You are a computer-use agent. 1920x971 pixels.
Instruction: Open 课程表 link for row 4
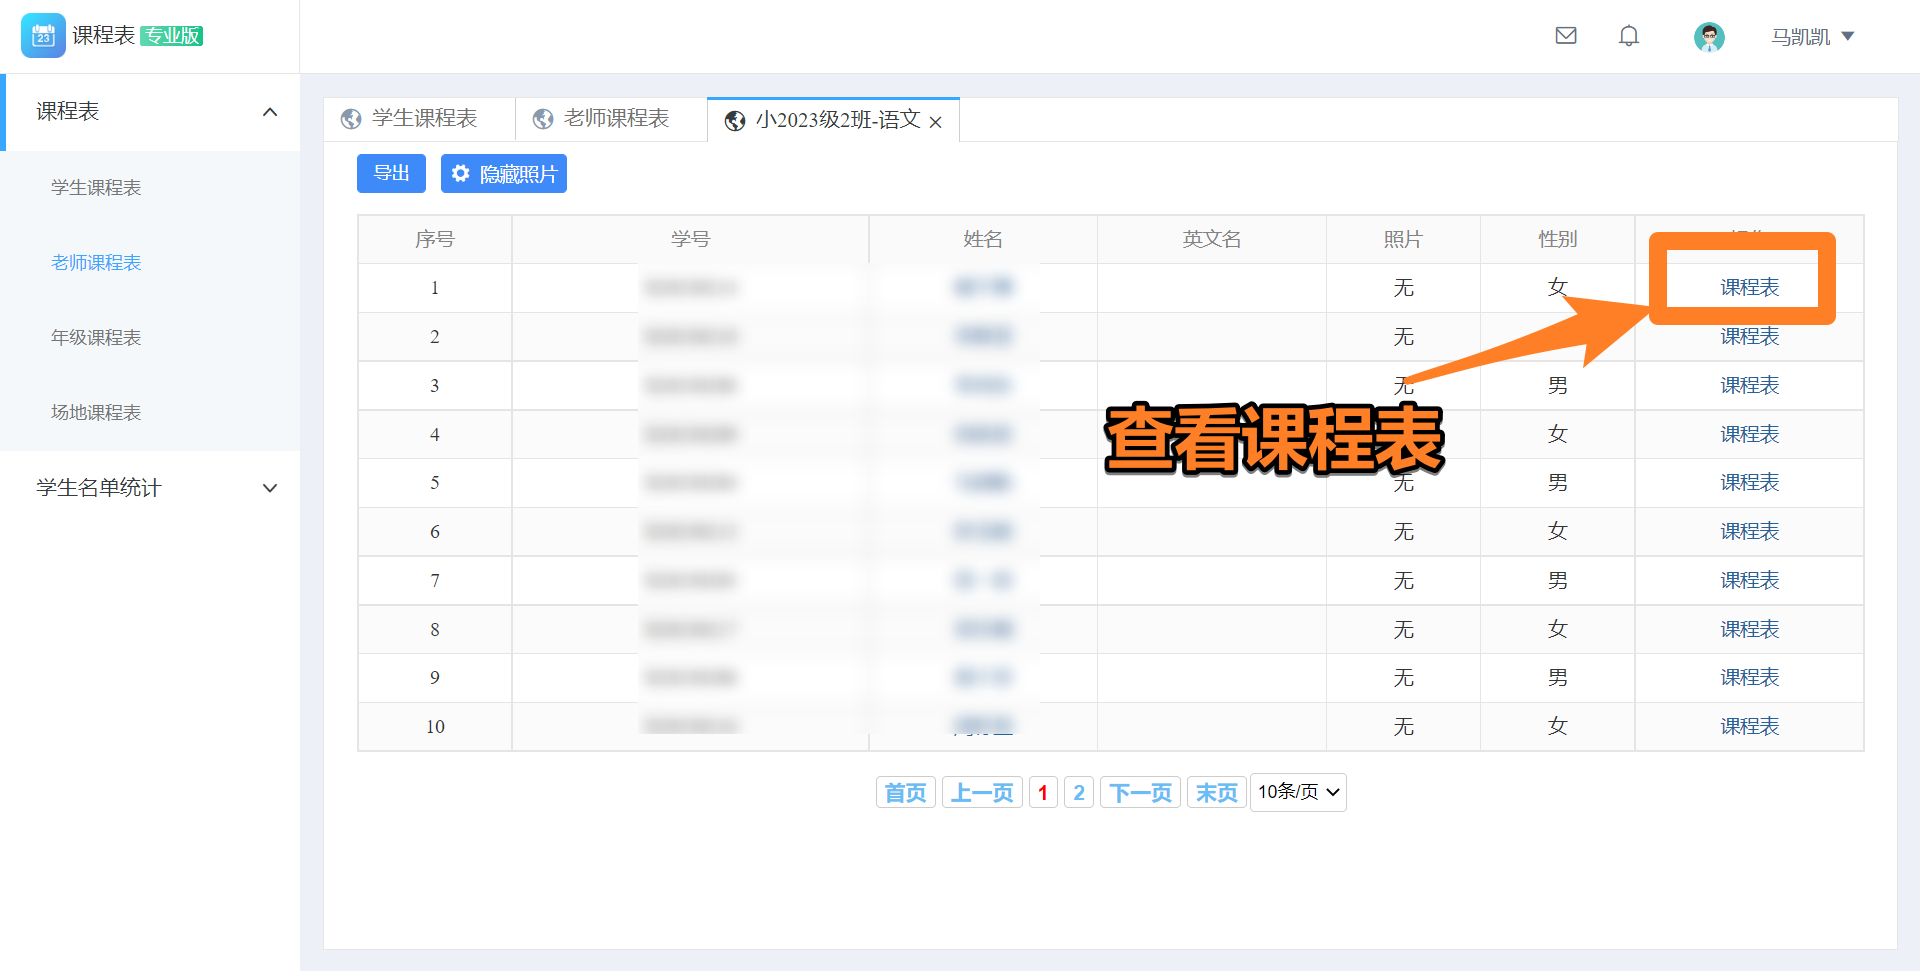(1749, 435)
